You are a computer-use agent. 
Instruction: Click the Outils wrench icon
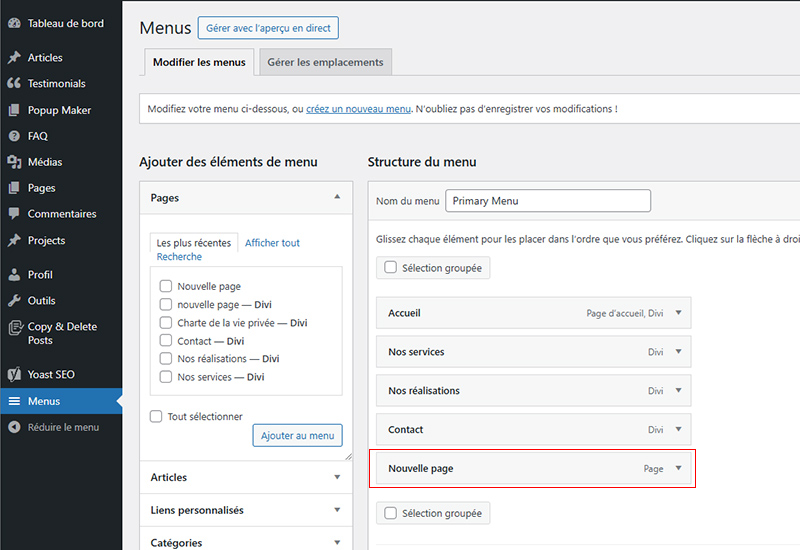tap(14, 301)
